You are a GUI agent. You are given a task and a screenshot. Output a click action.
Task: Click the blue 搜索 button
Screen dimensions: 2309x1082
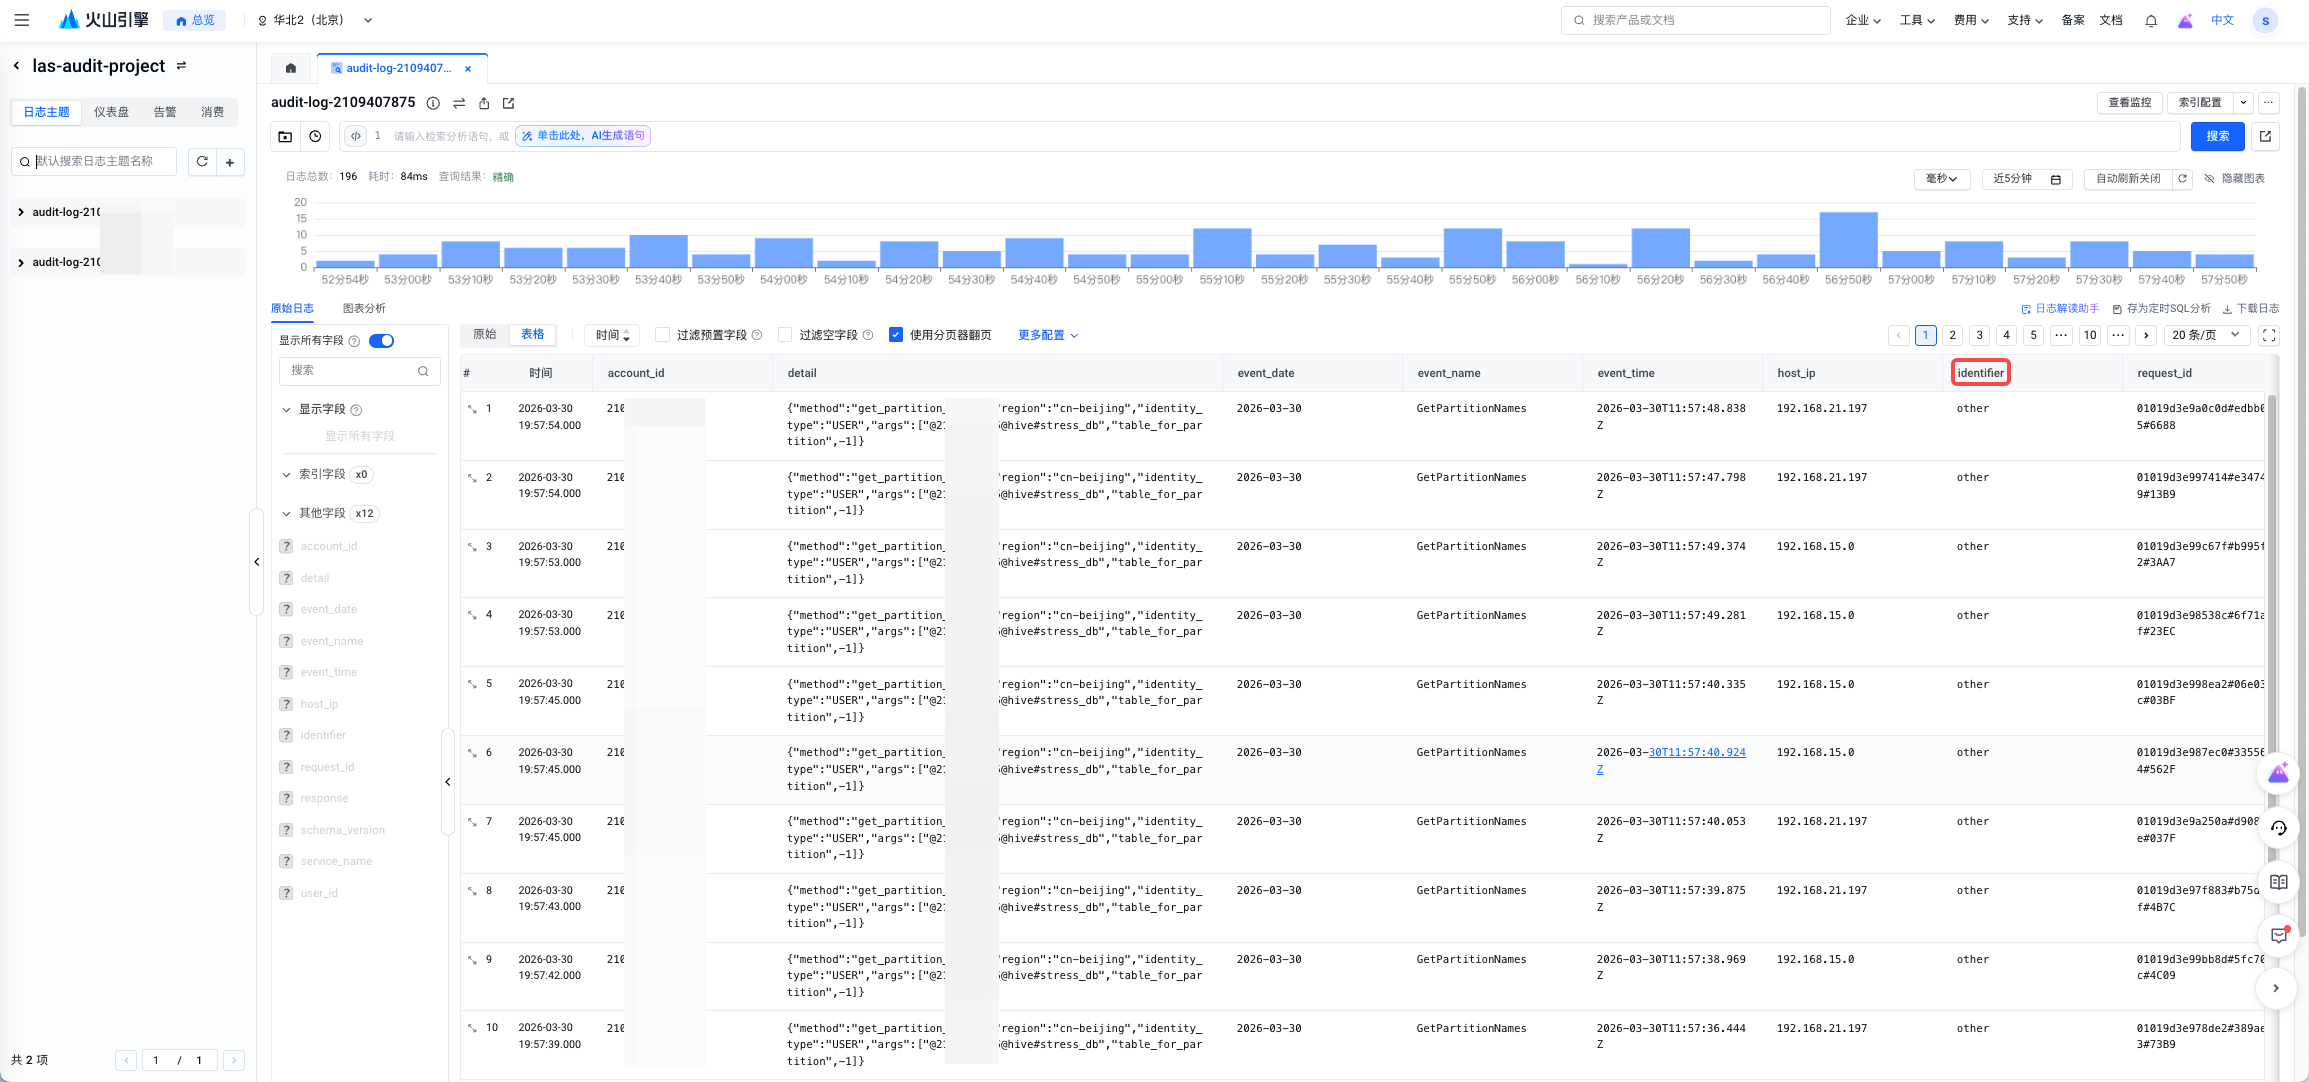point(2217,136)
